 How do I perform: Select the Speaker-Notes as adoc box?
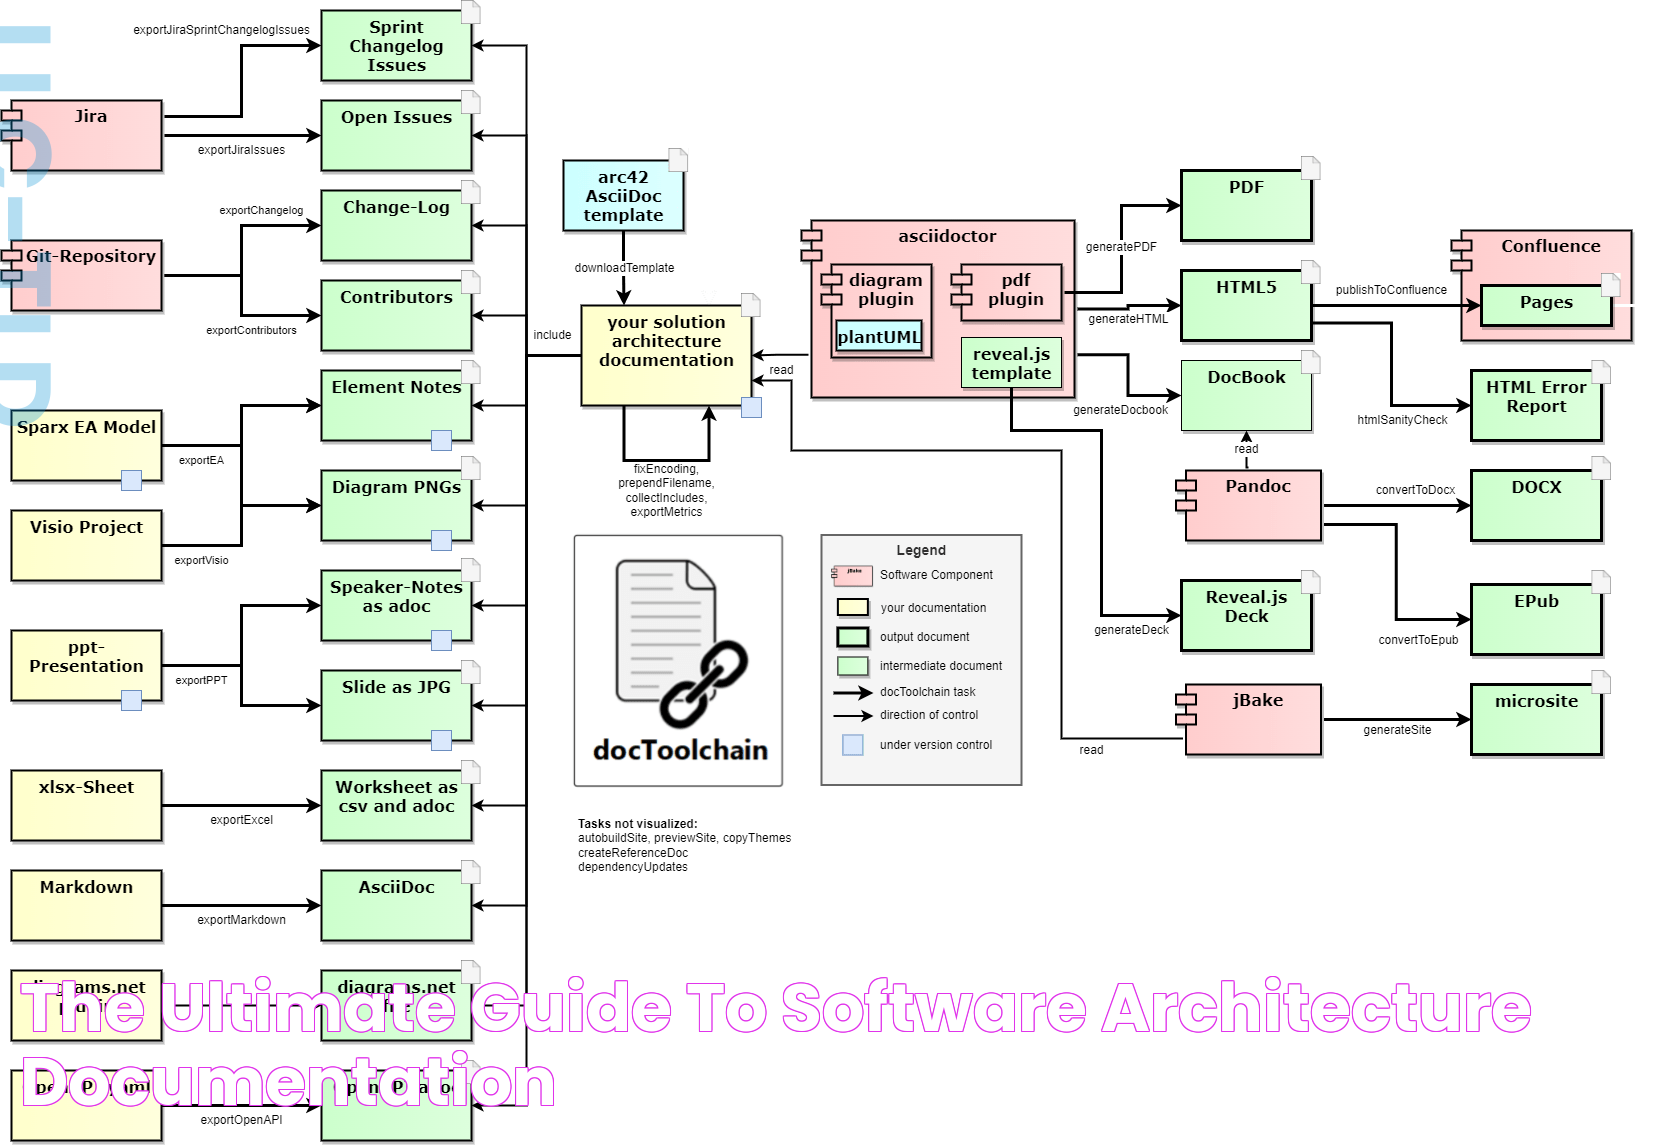click(396, 606)
